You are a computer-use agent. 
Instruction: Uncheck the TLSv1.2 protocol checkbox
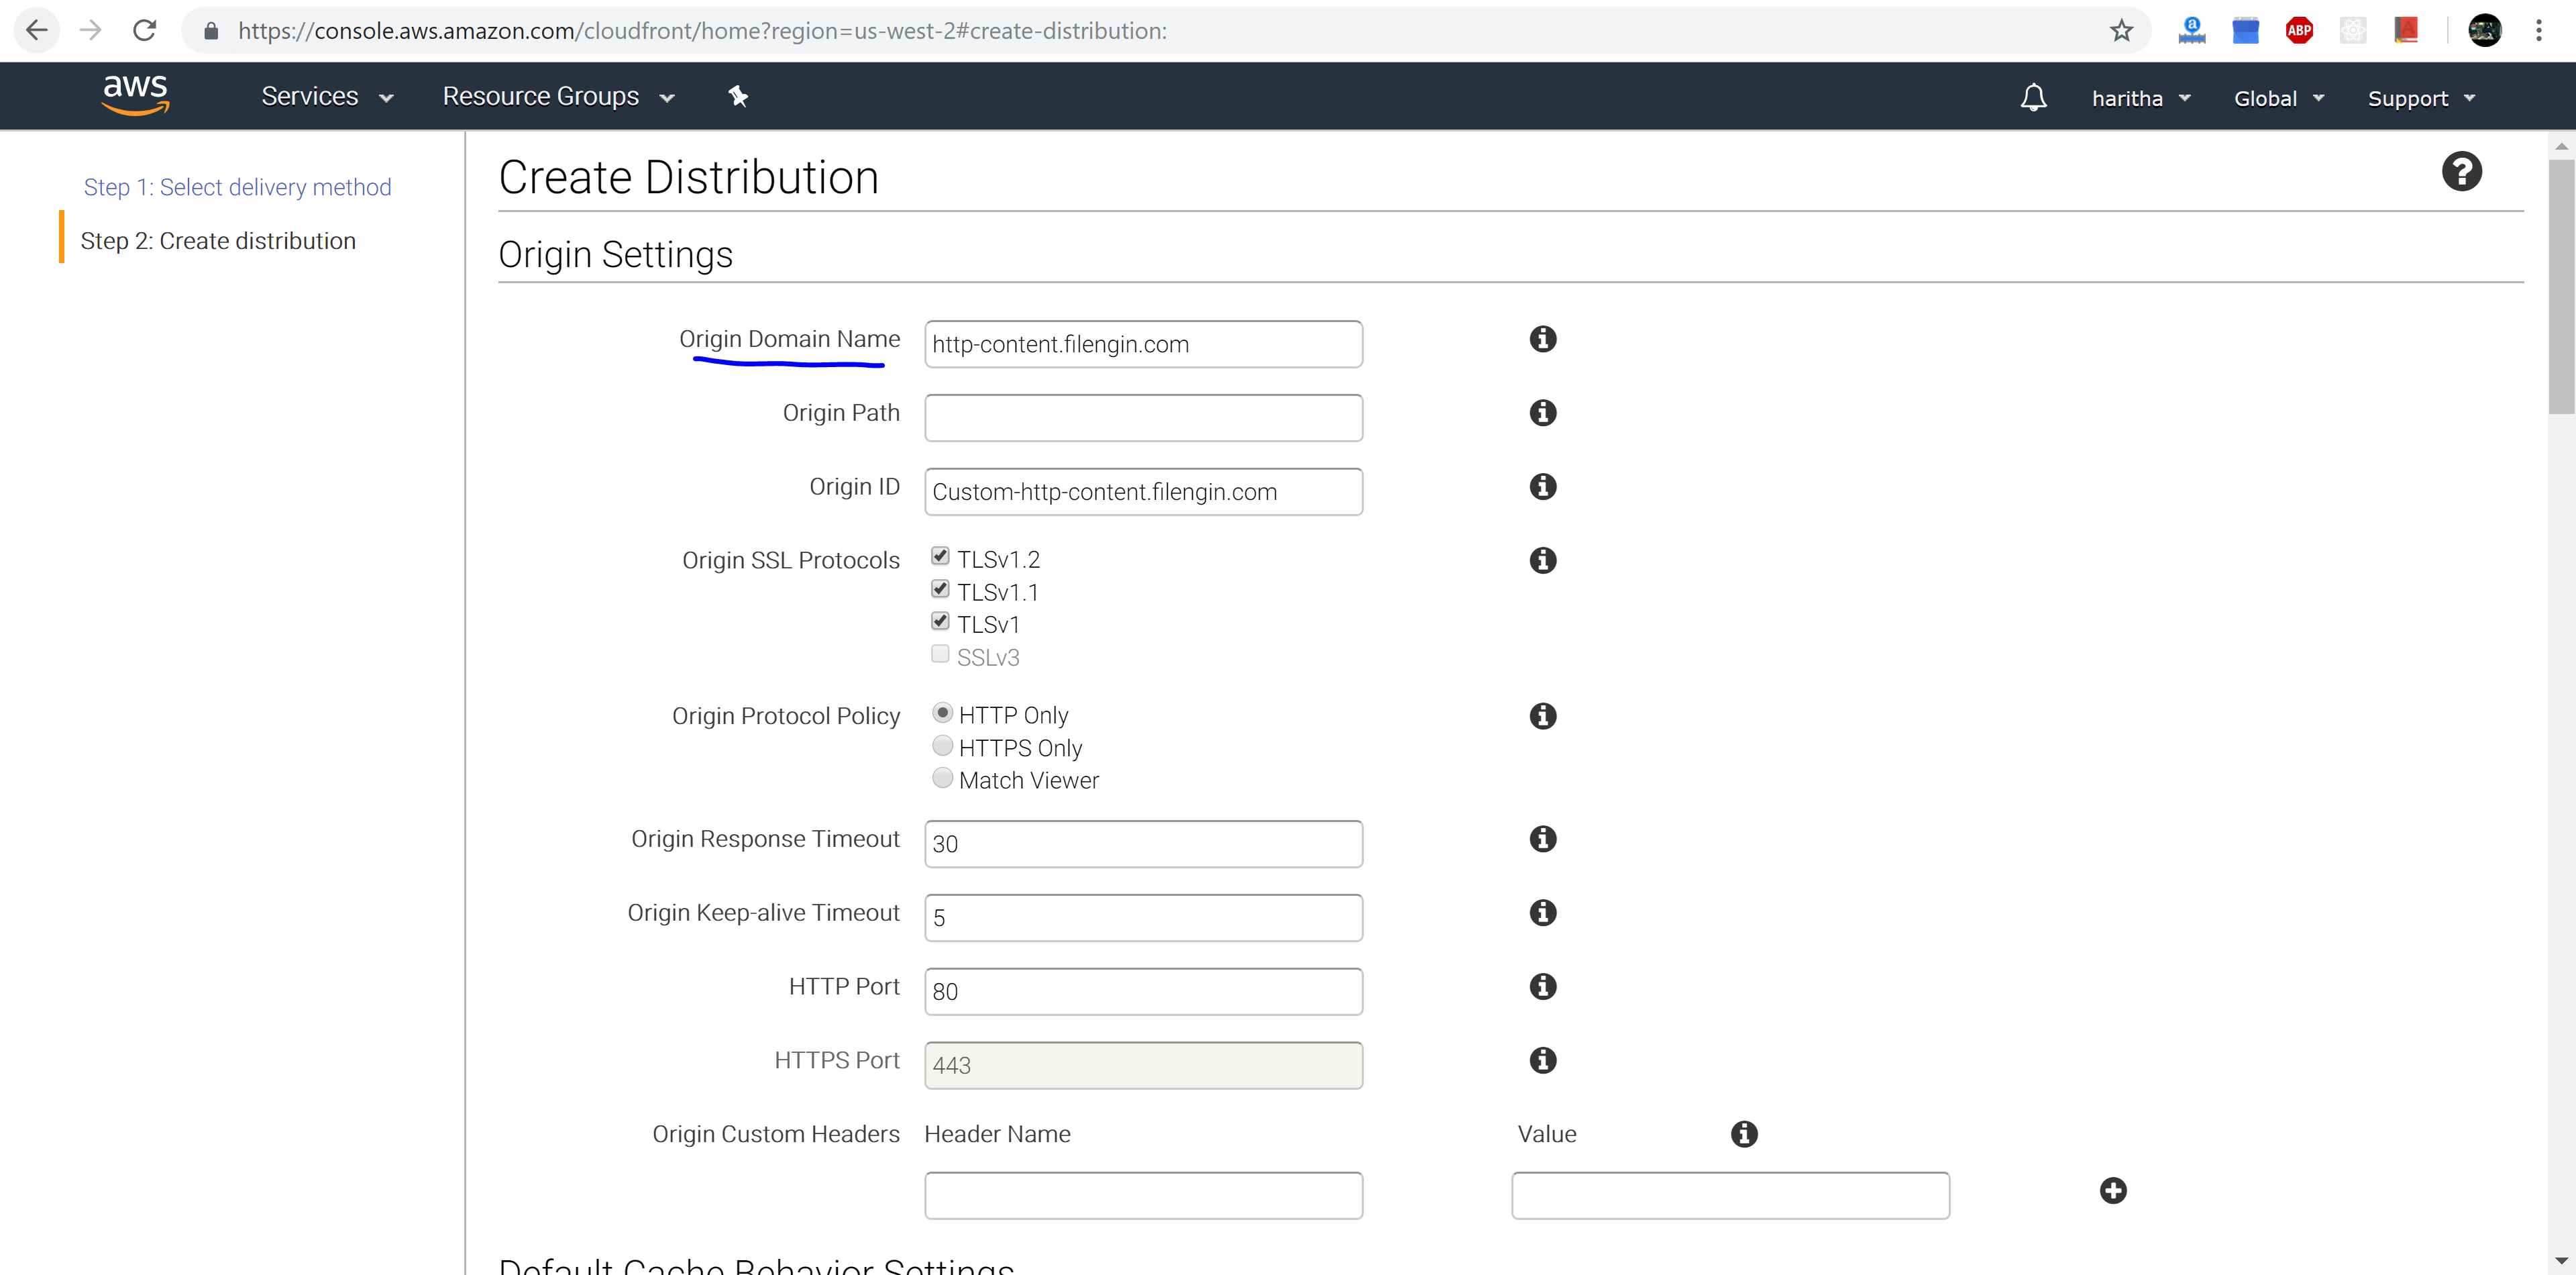point(940,556)
